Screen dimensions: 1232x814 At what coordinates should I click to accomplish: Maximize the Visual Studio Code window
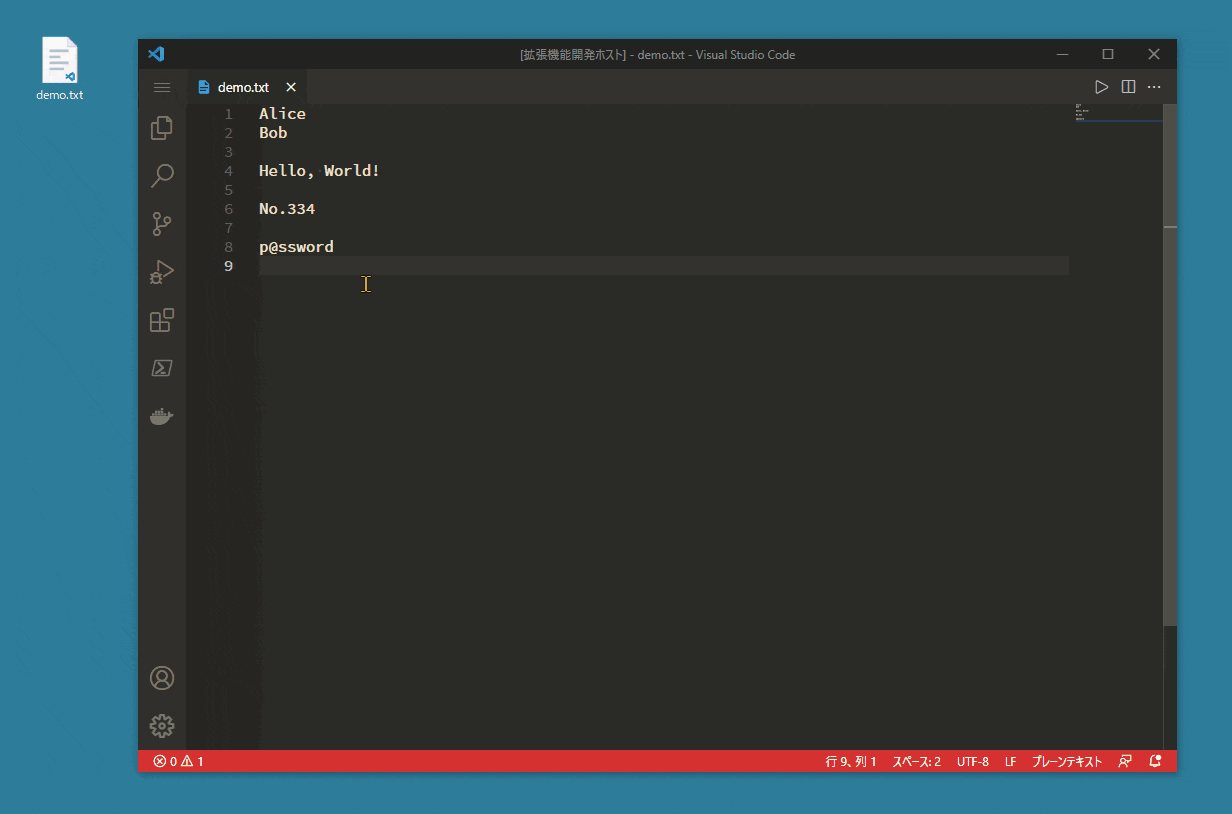pos(1108,54)
